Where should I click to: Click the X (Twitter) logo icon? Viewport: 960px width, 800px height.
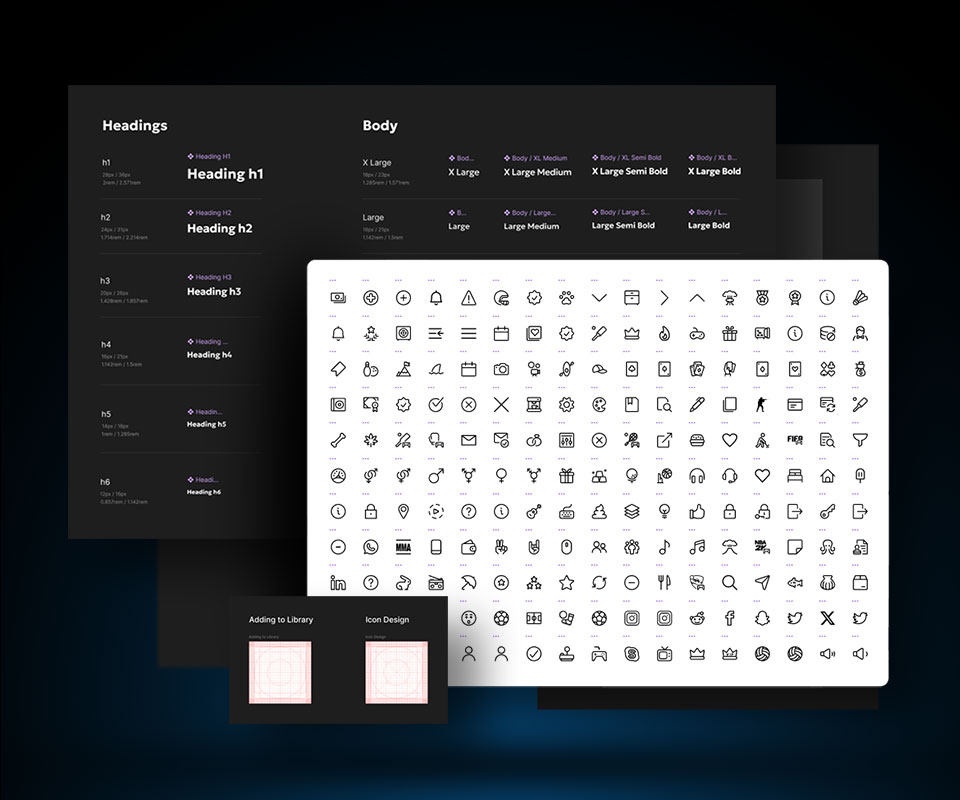826,619
